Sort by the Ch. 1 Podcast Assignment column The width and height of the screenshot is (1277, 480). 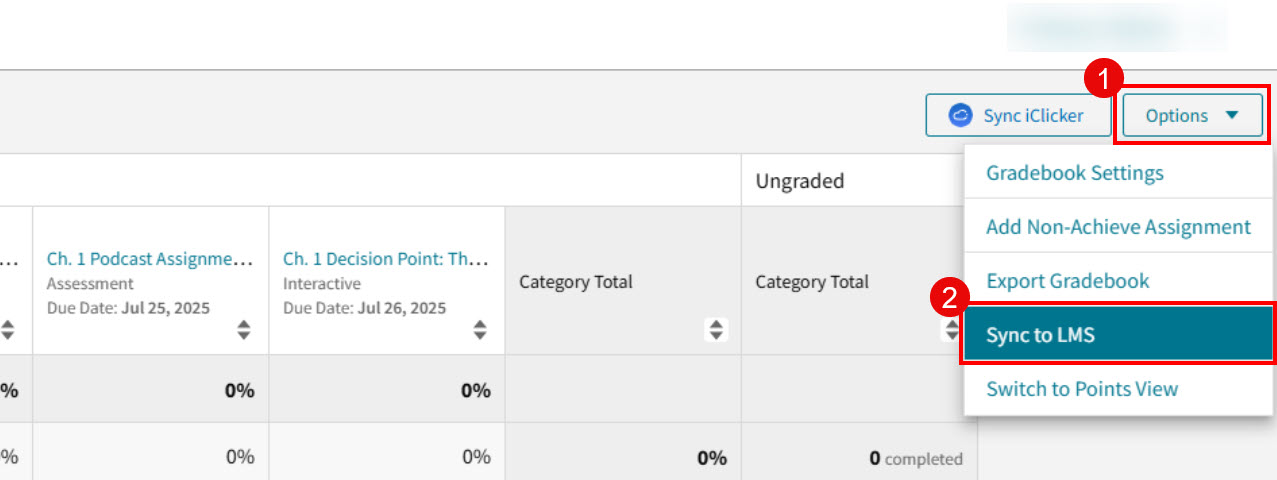tap(244, 329)
